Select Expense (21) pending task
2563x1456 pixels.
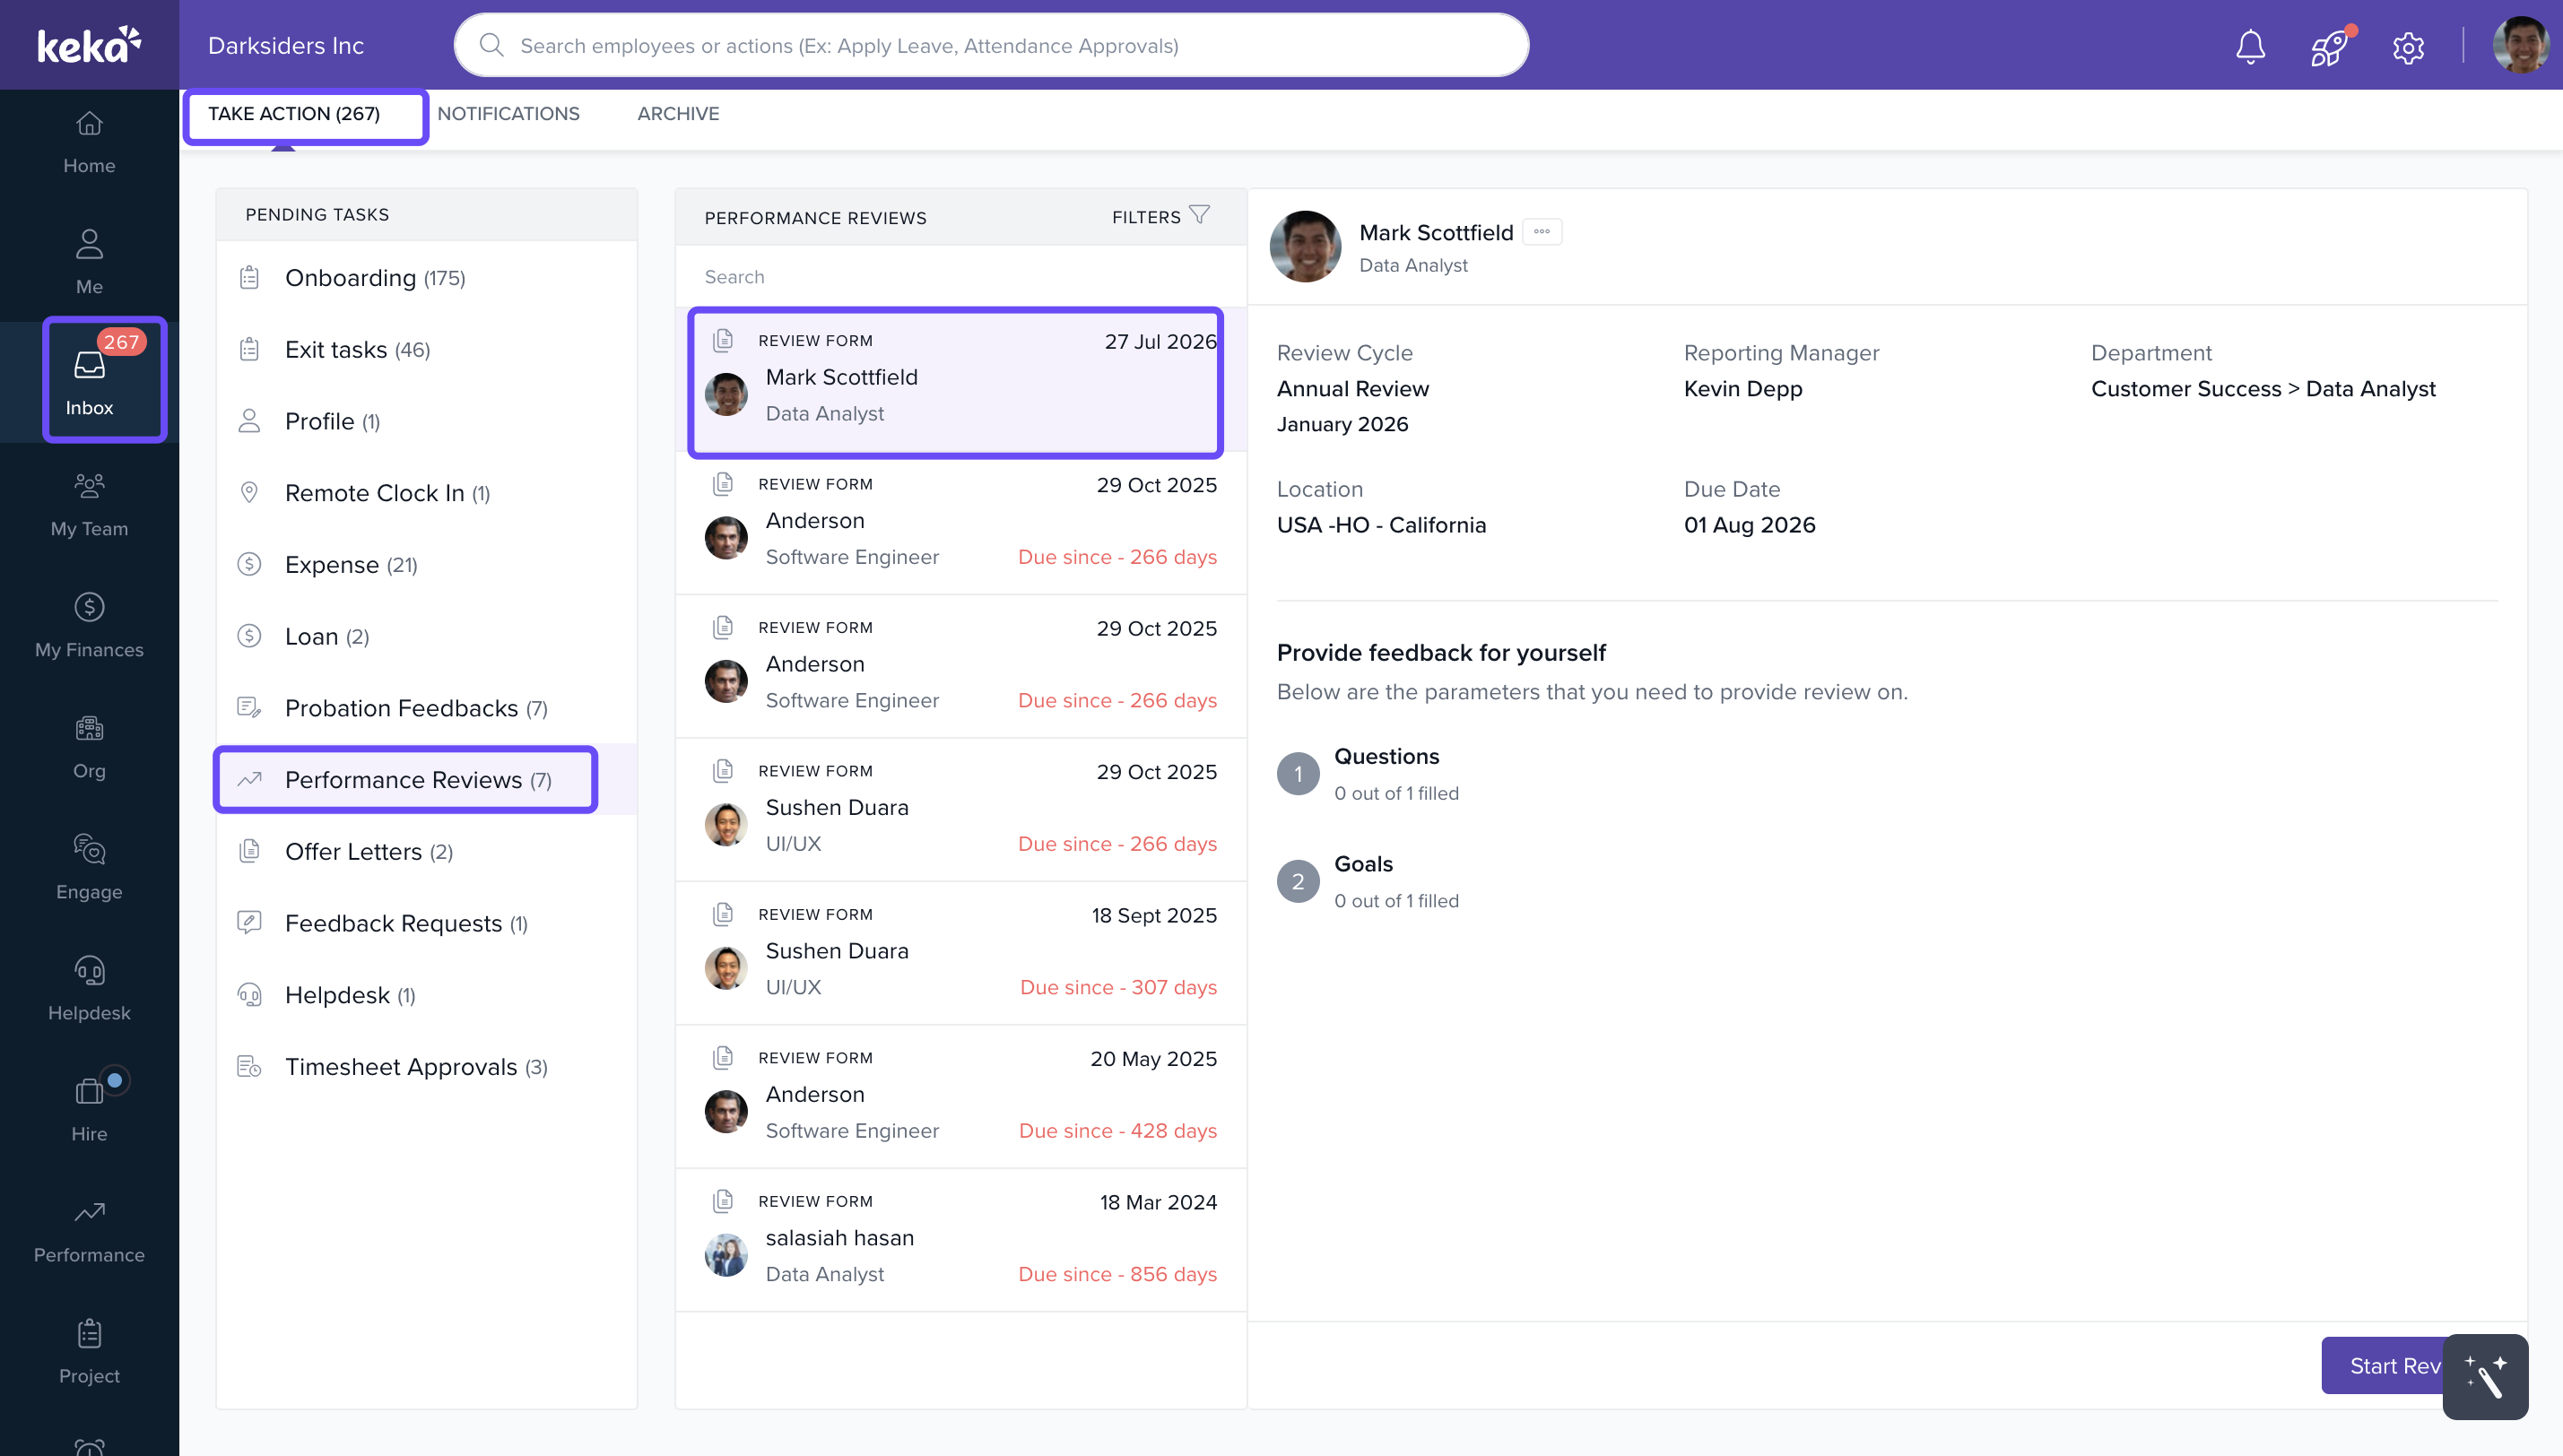pos(426,565)
